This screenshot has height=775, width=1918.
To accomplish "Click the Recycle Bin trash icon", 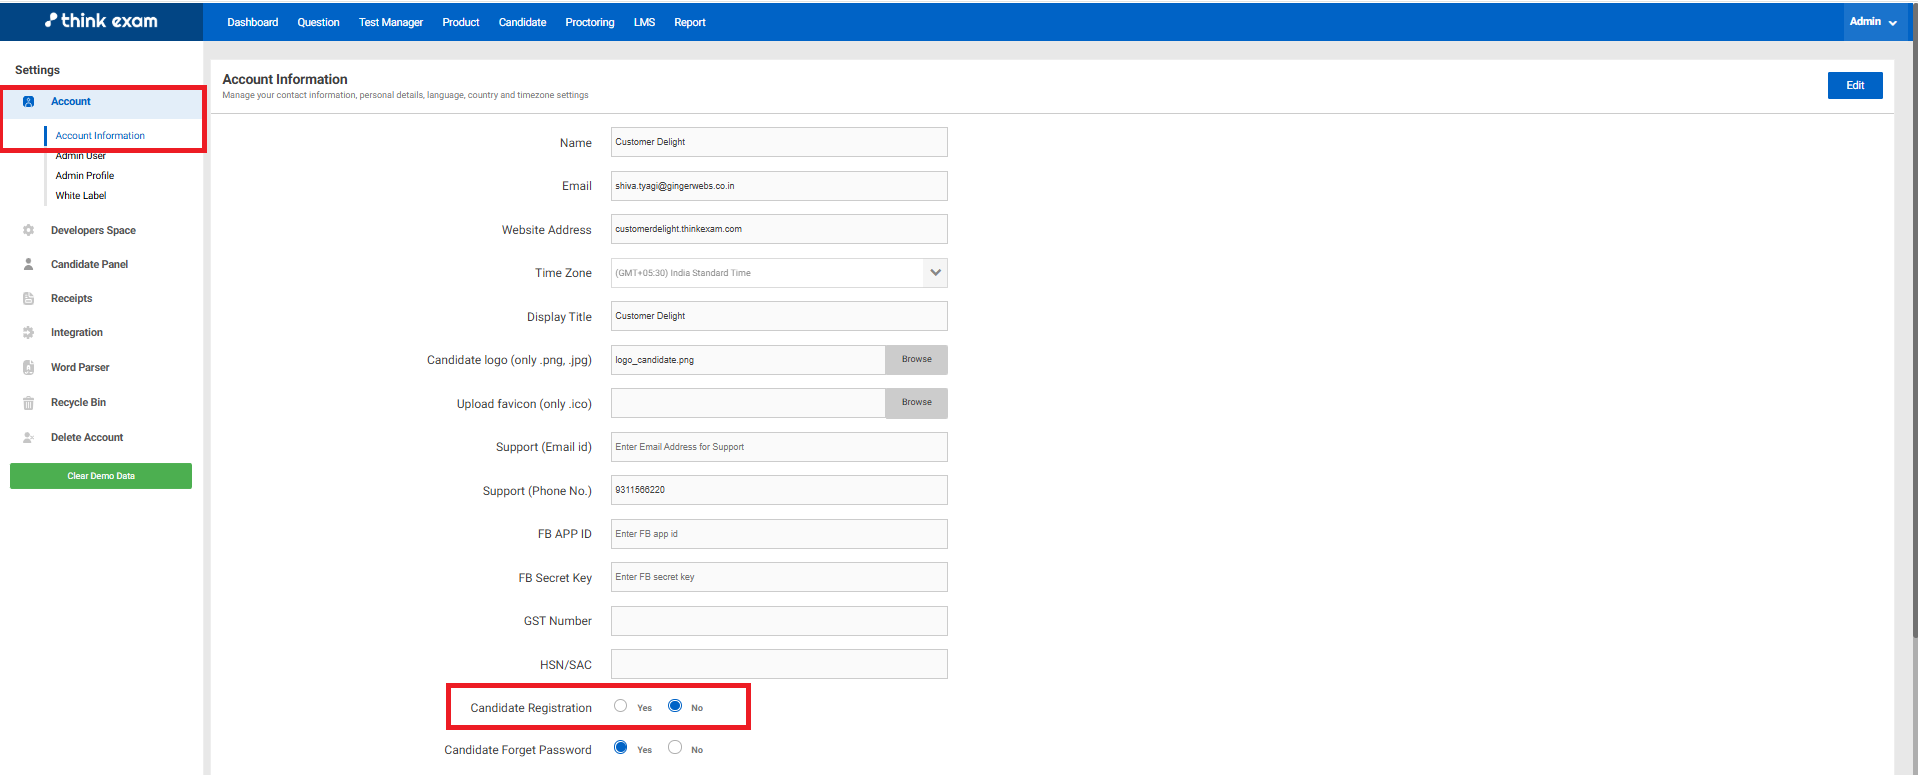I will click(x=28, y=403).
